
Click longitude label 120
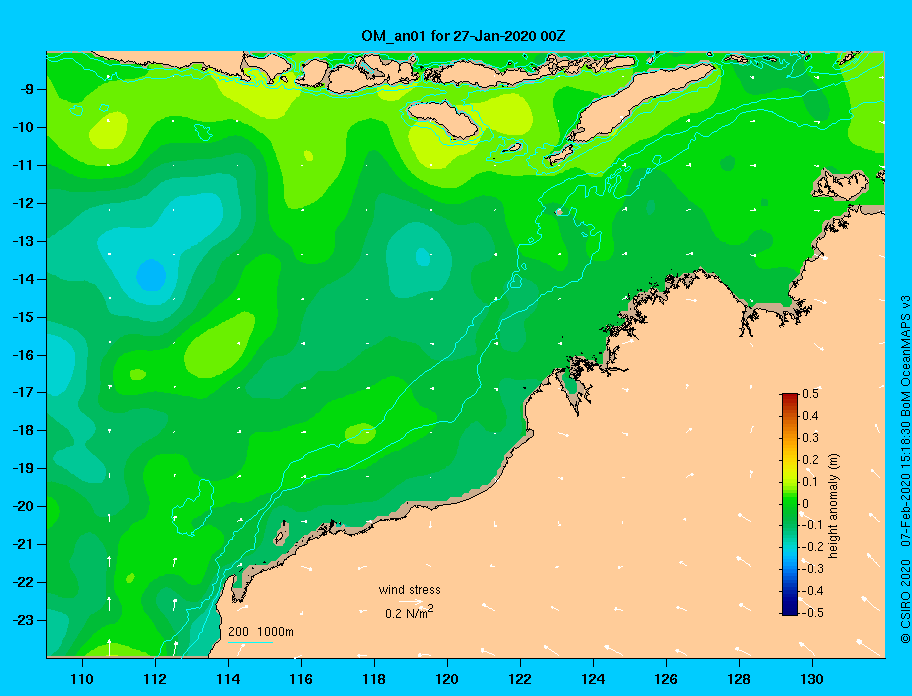(447, 679)
